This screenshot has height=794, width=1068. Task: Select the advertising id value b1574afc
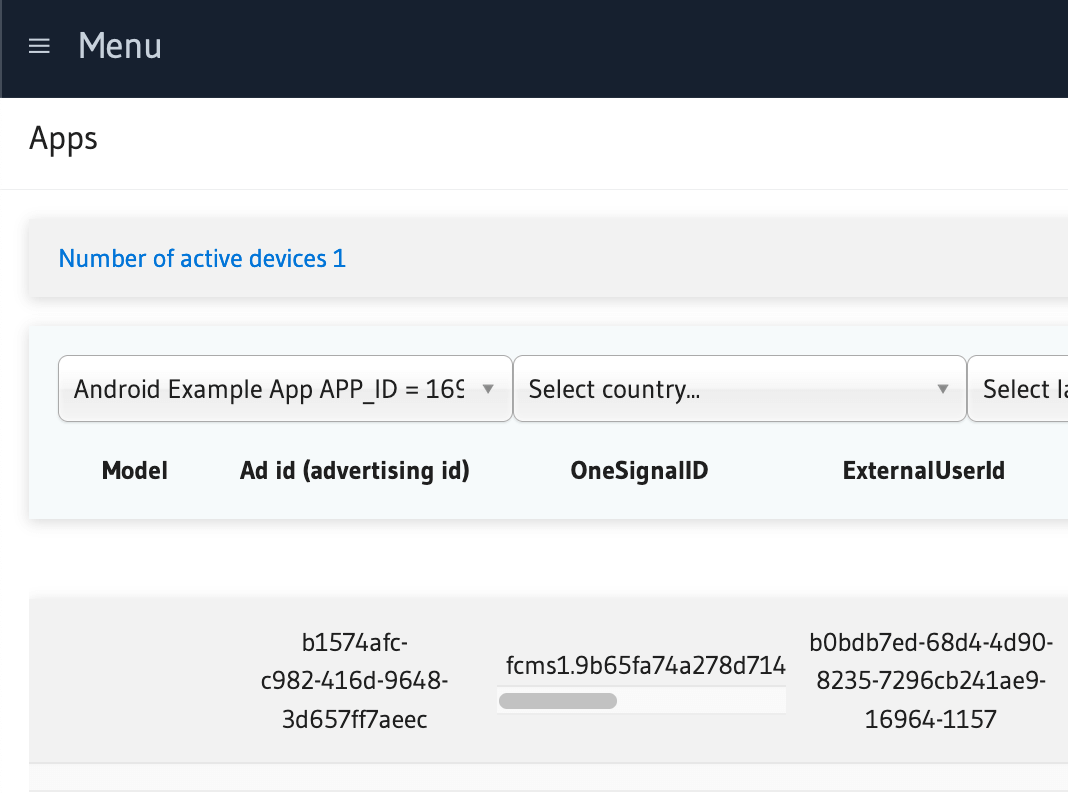point(355,680)
